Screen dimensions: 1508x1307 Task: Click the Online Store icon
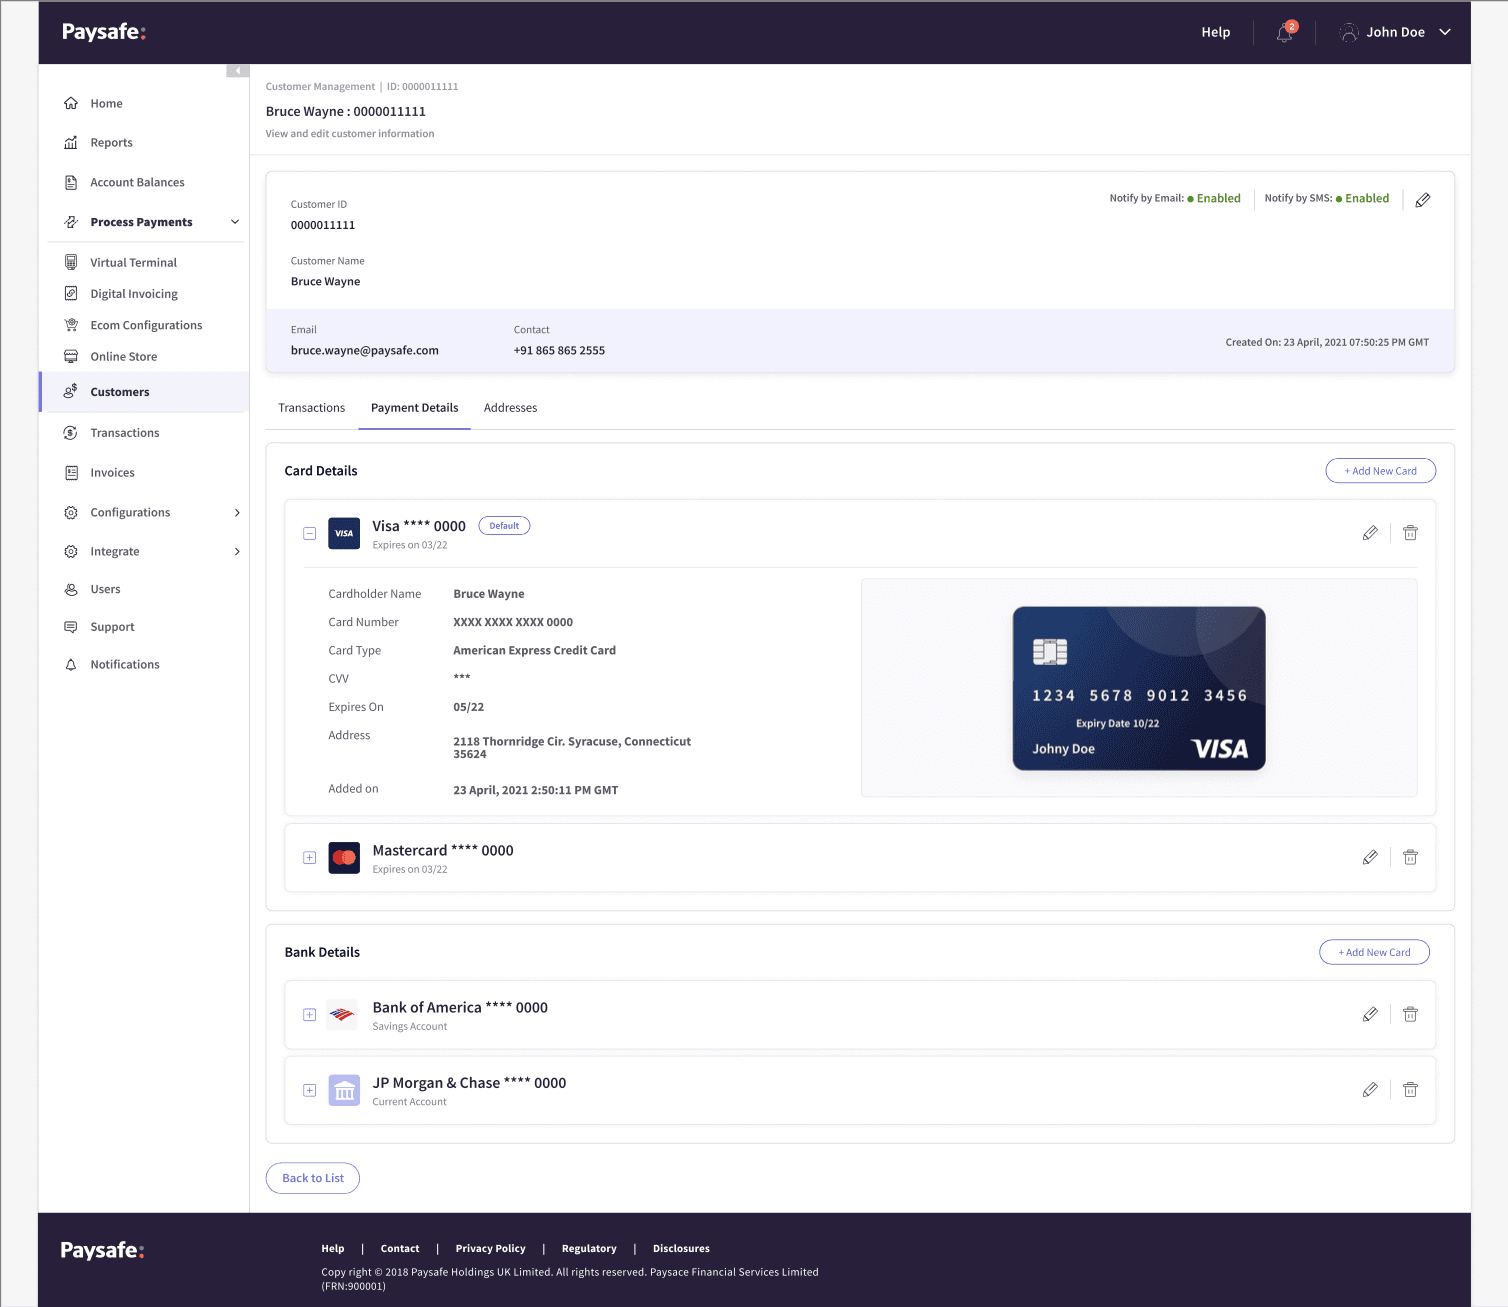click(71, 356)
